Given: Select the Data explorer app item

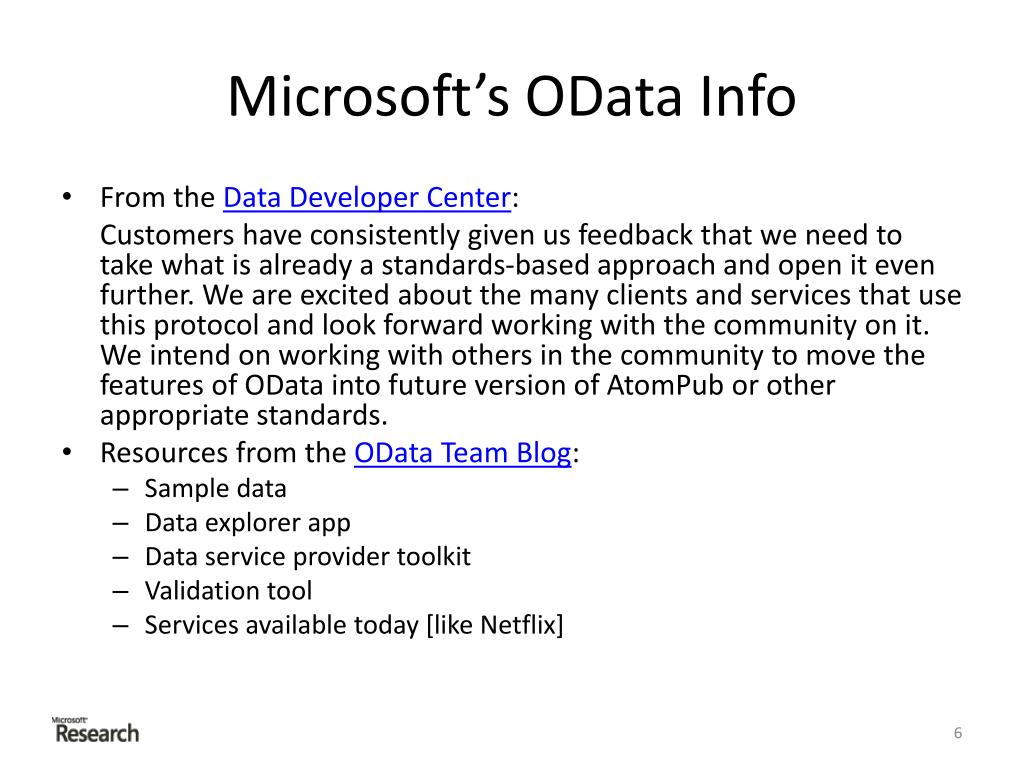Looking at the screenshot, I should pyautogui.click(x=248, y=523).
